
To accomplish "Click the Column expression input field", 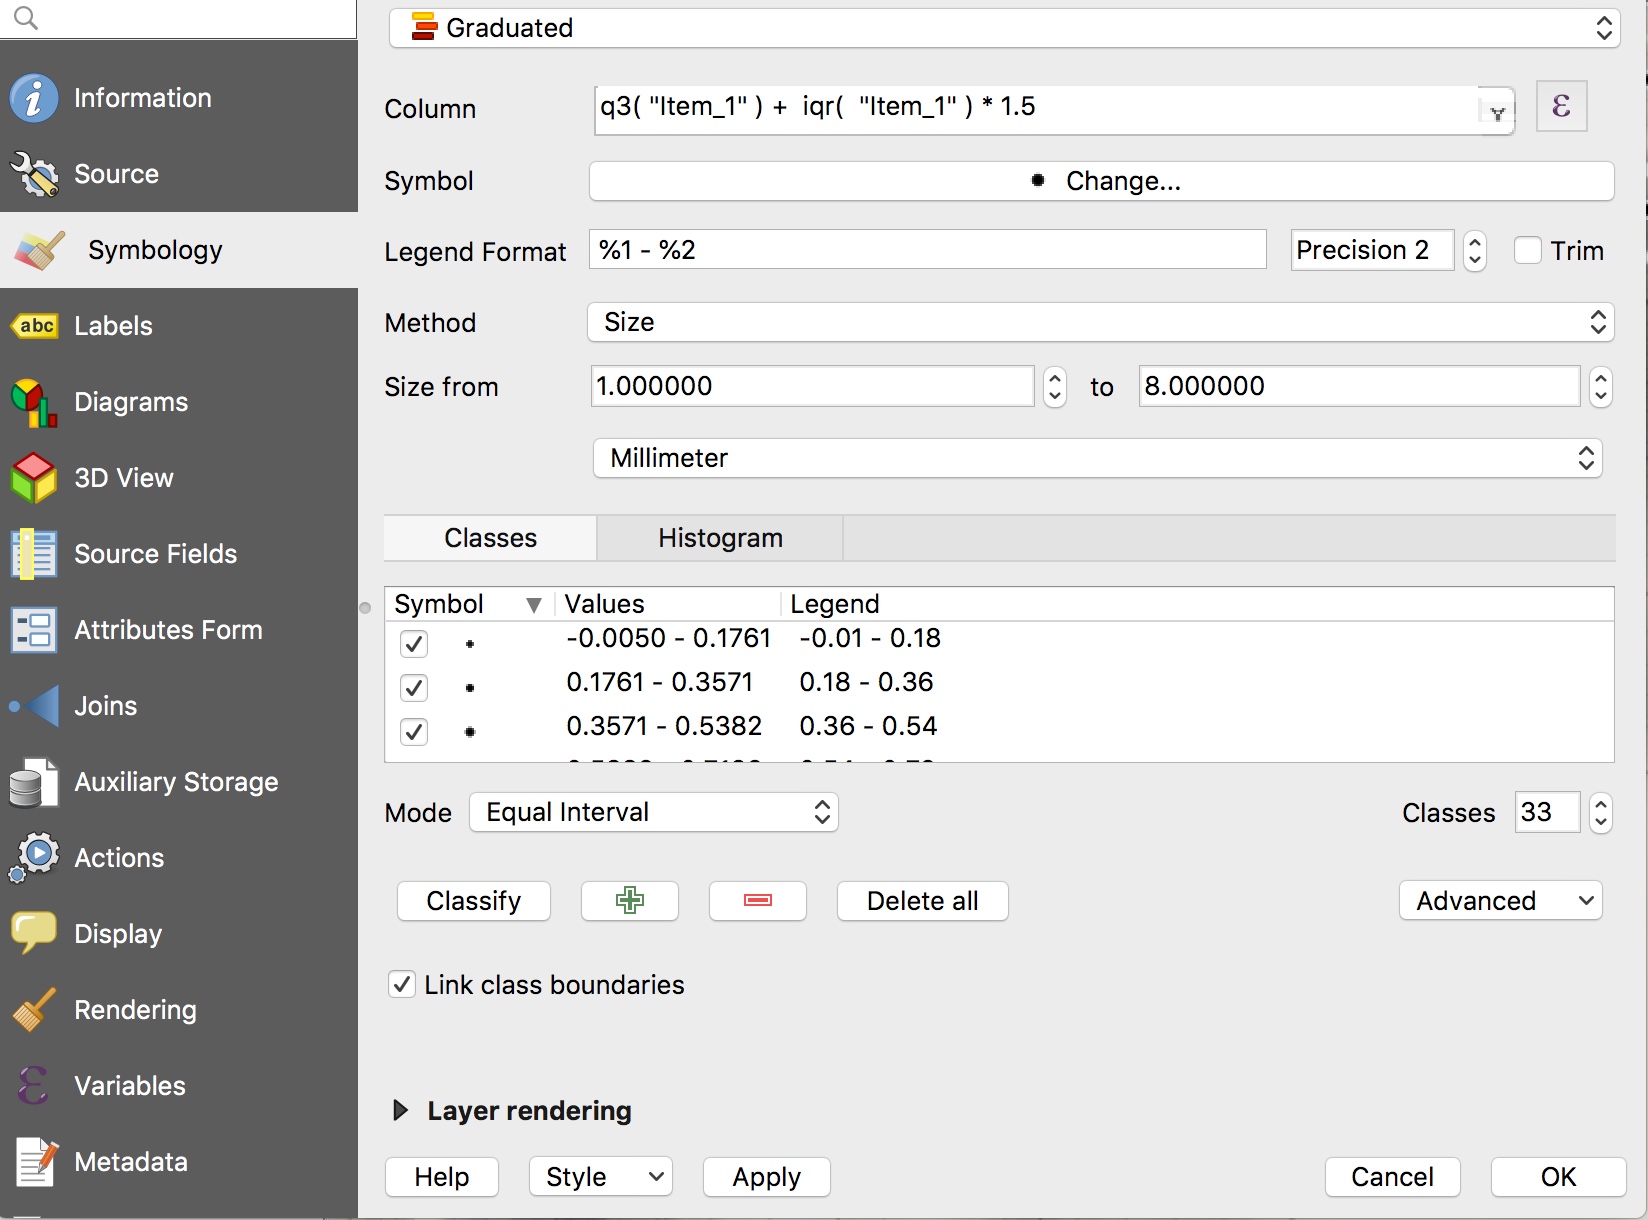I will pos(1037,109).
